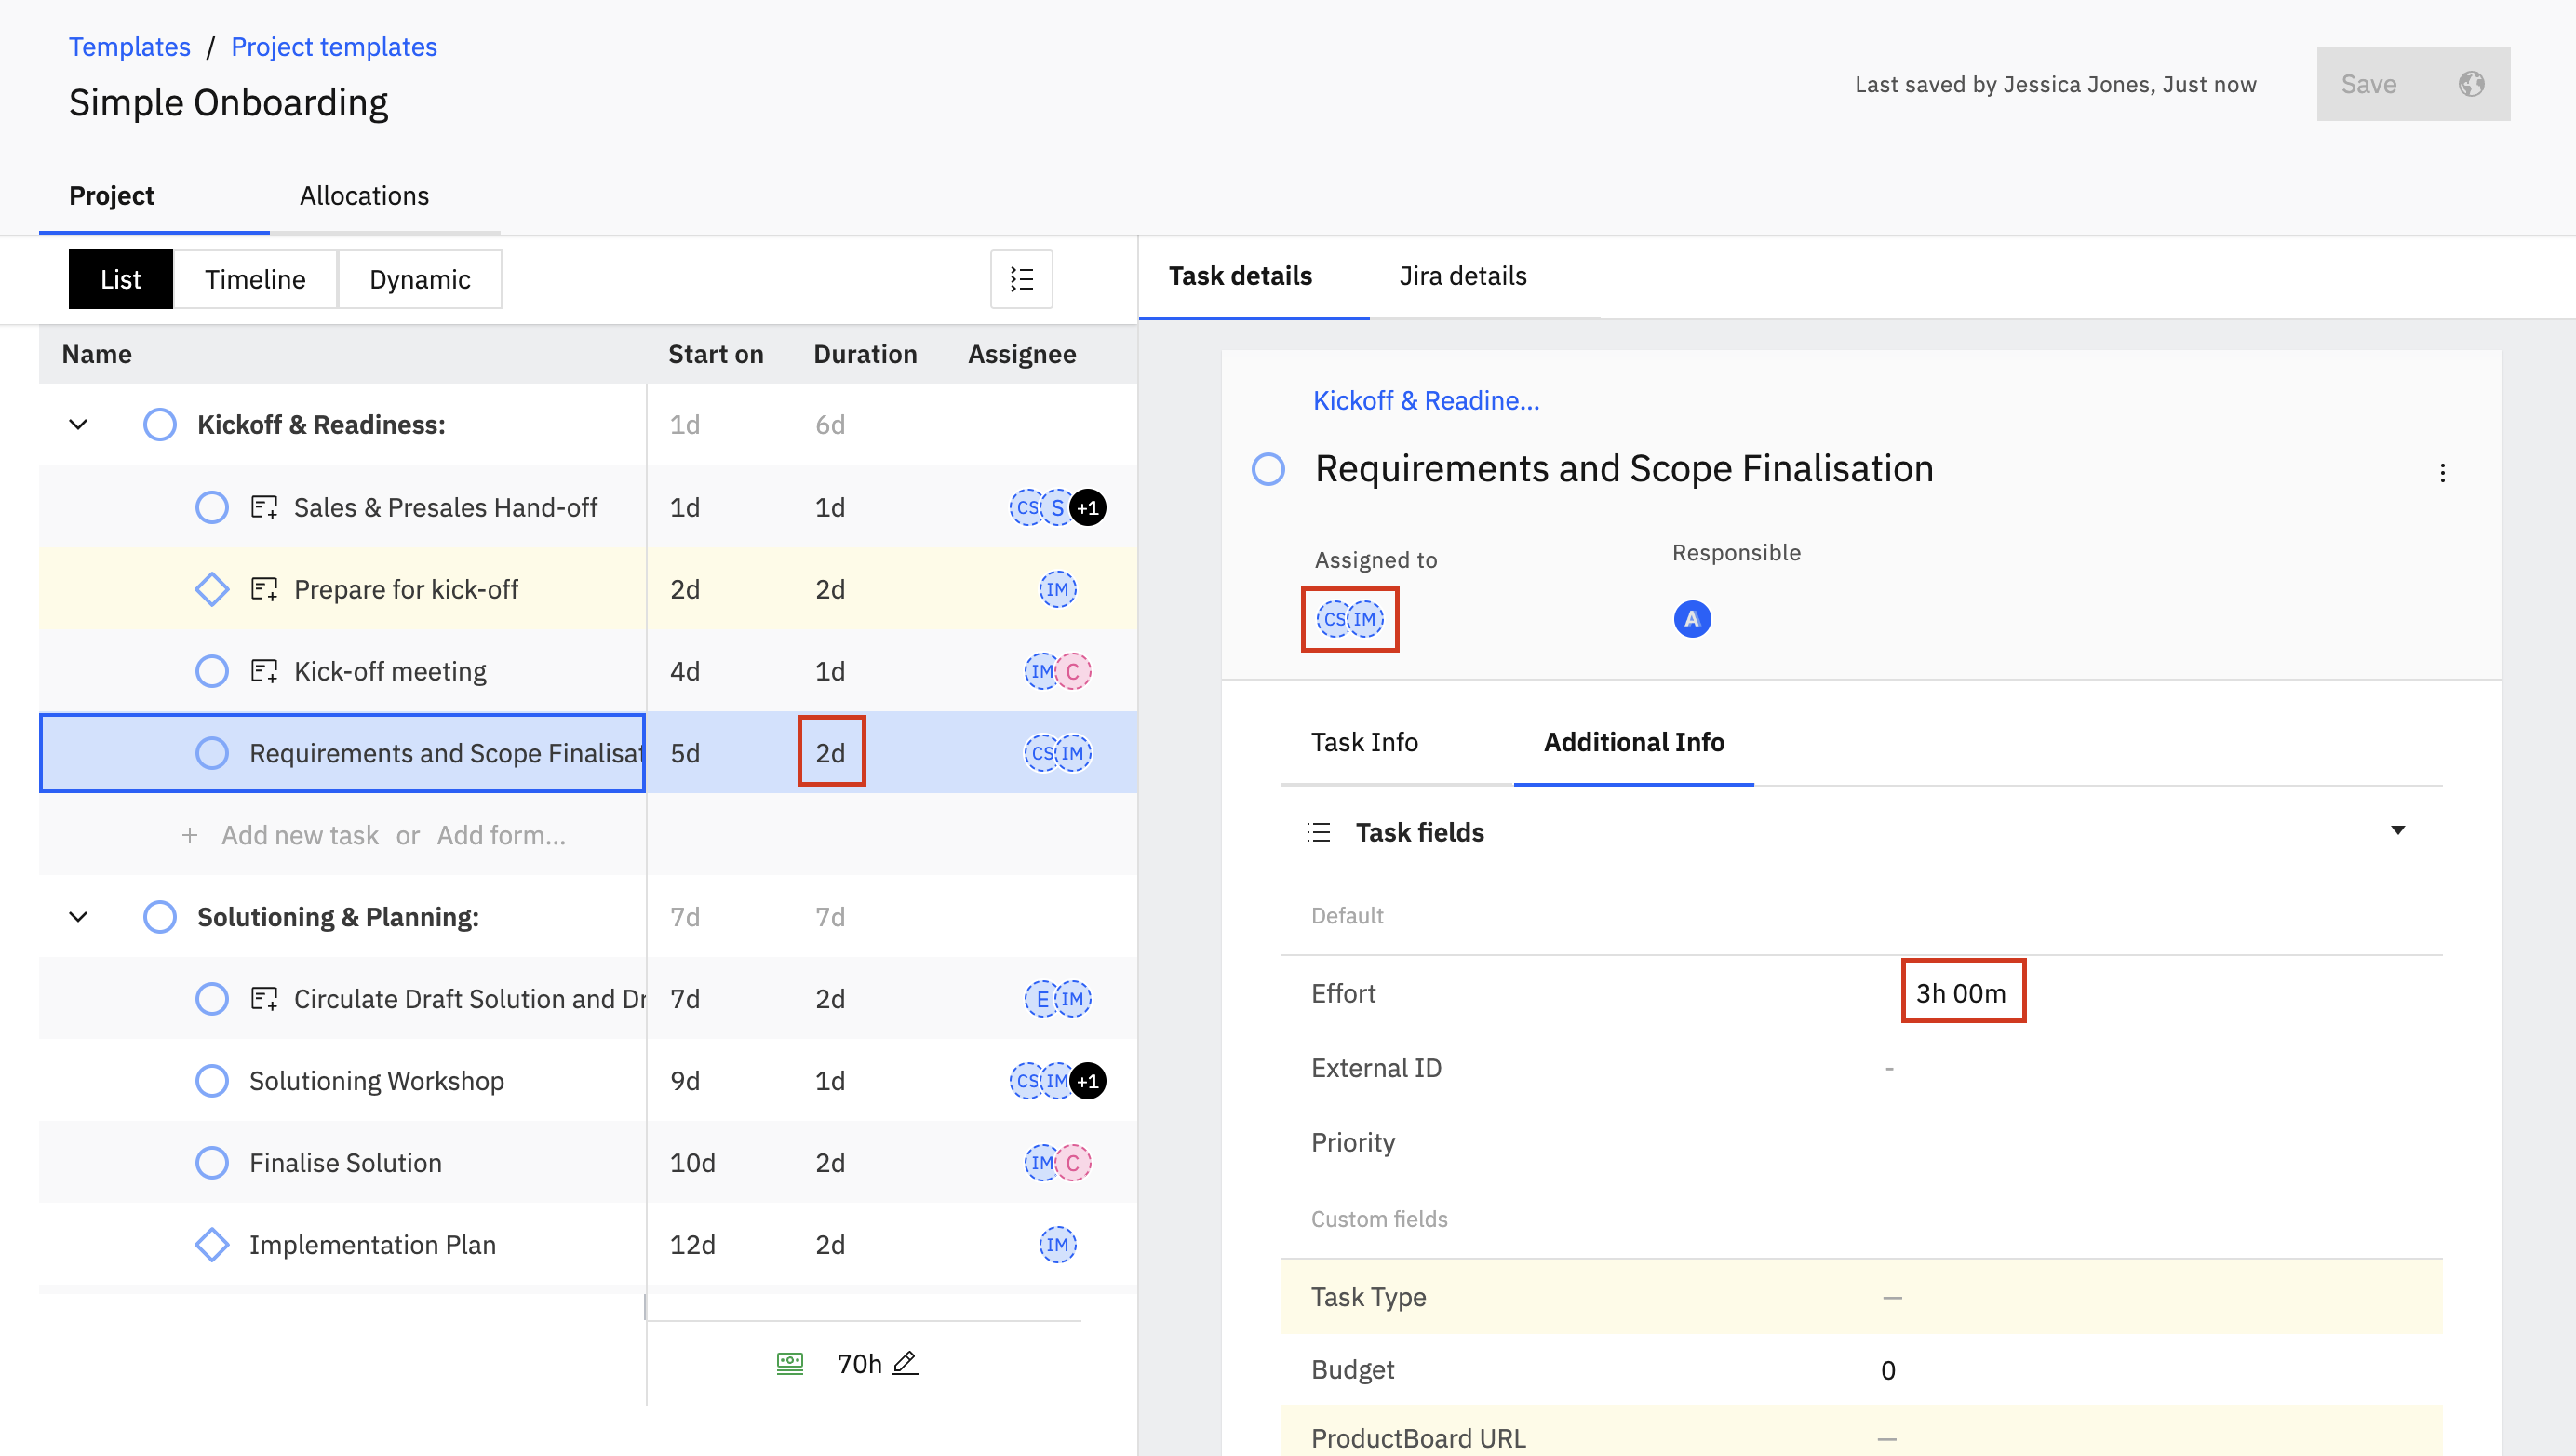This screenshot has width=2576, height=1456.
Task: Click the globe icon beside Save
Action: point(2470,84)
